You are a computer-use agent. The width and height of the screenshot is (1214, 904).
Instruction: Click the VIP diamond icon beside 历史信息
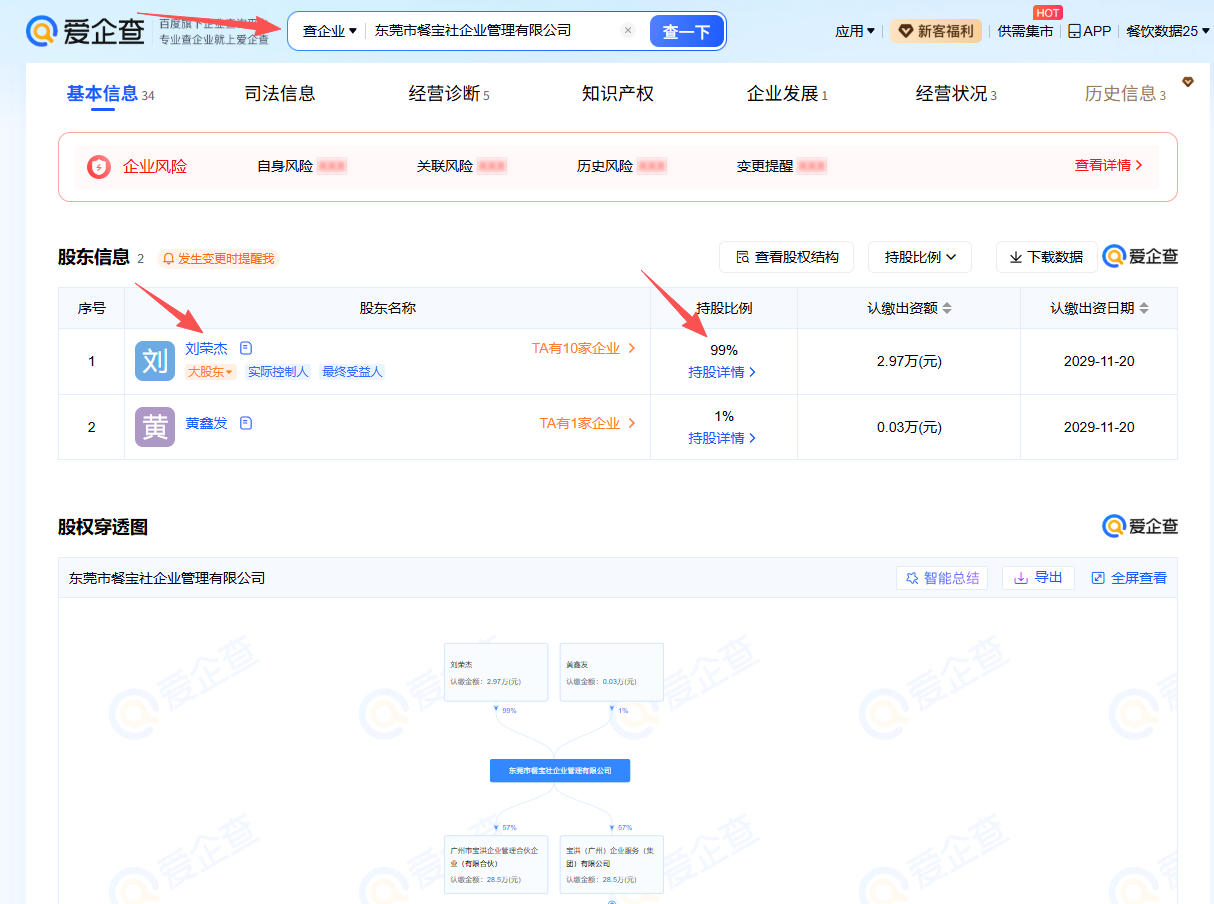(1188, 82)
